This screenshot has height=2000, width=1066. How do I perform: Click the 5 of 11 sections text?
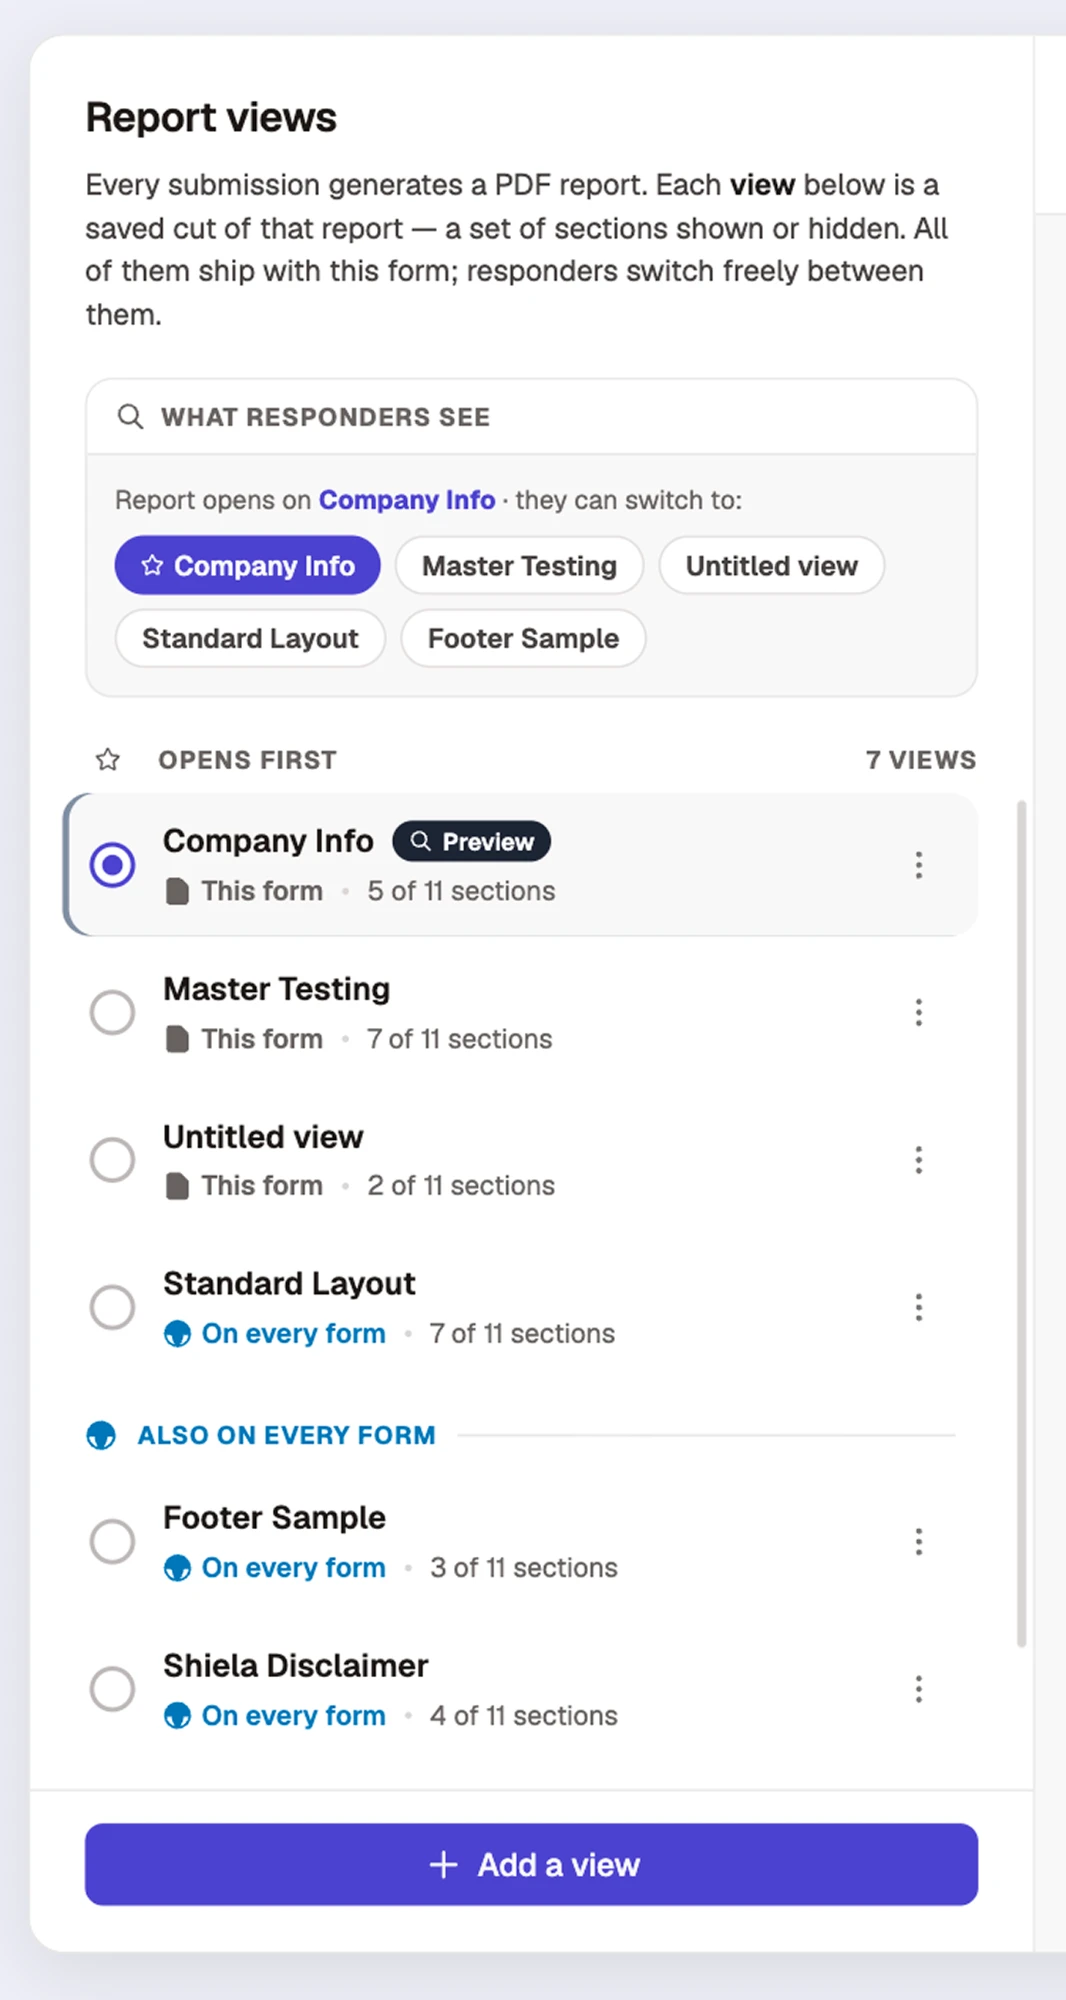pyautogui.click(x=461, y=891)
